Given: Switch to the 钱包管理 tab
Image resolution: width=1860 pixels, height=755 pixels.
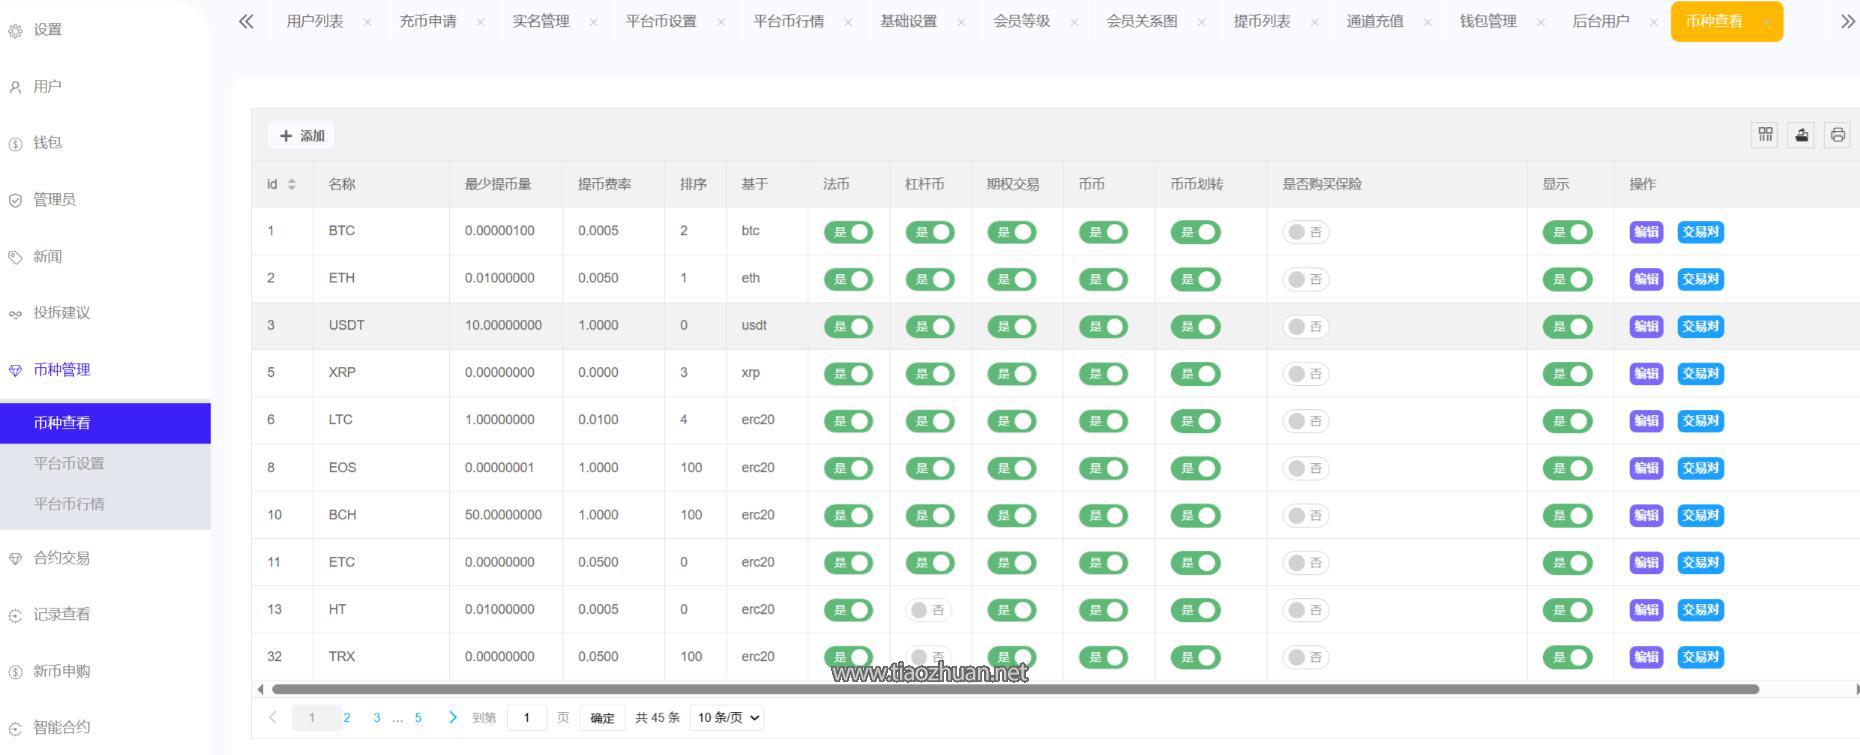Looking at the screenshot, I should pos(1488,21).
